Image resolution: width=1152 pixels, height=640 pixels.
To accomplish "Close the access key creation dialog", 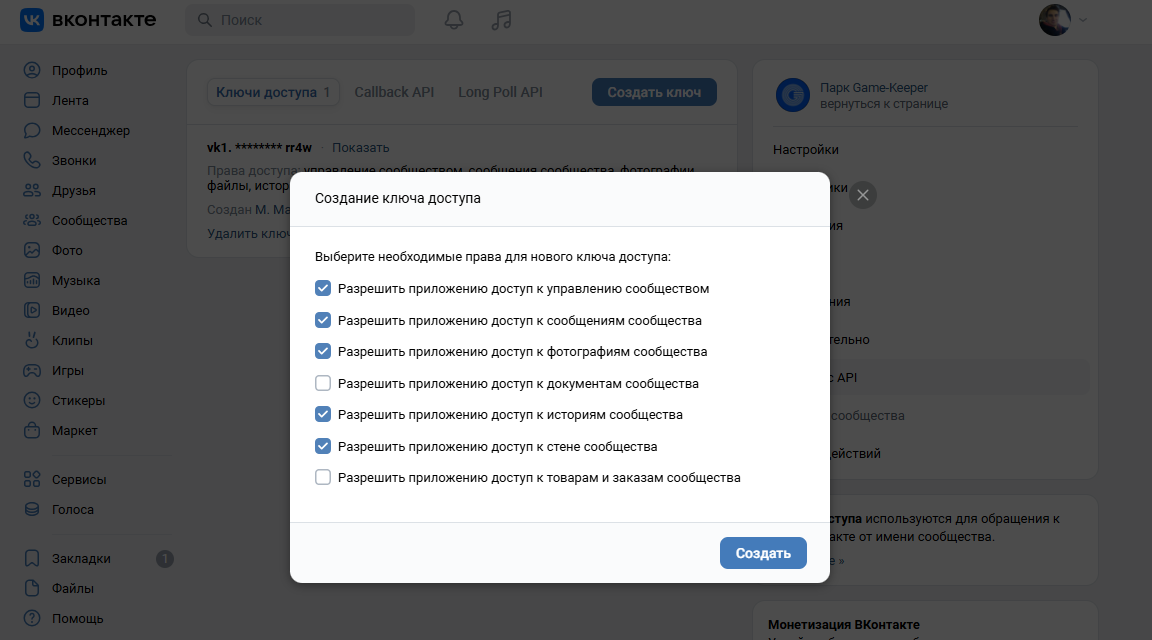I will coord(863,195).
